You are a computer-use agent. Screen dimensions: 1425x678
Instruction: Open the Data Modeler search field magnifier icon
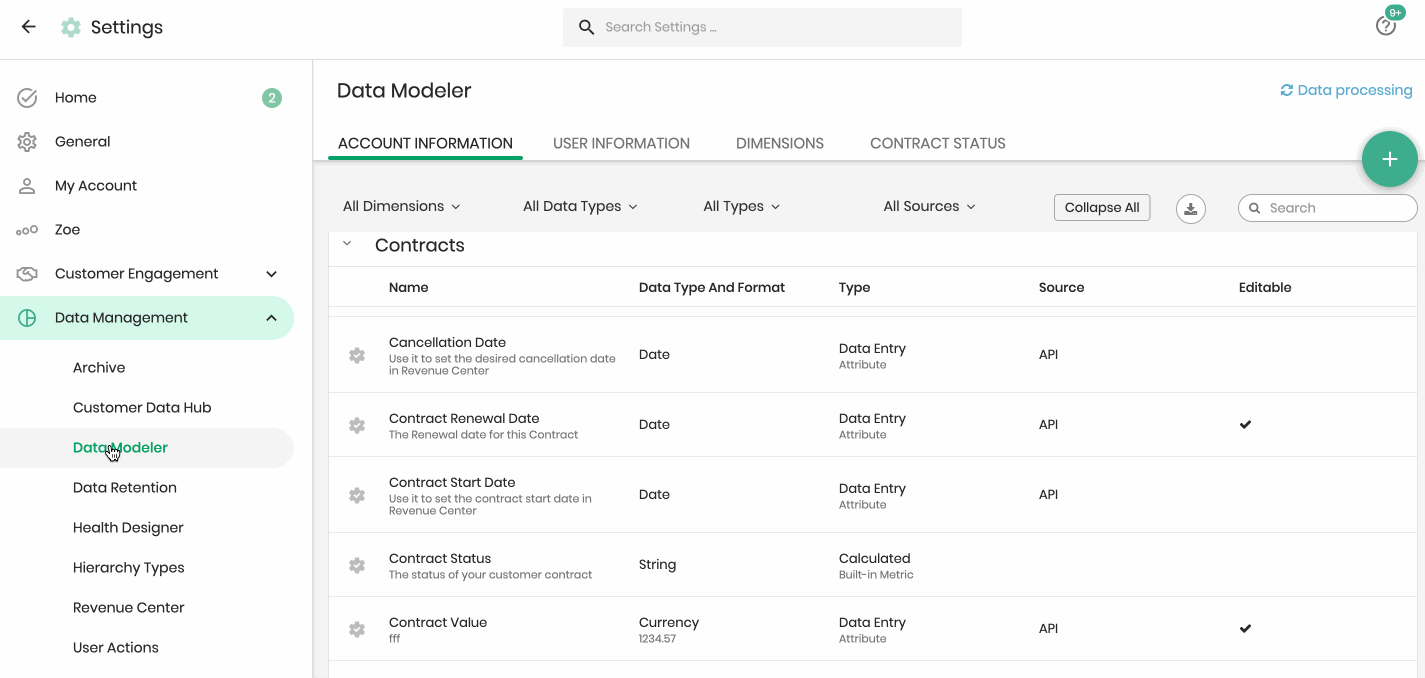[1254, 207]
